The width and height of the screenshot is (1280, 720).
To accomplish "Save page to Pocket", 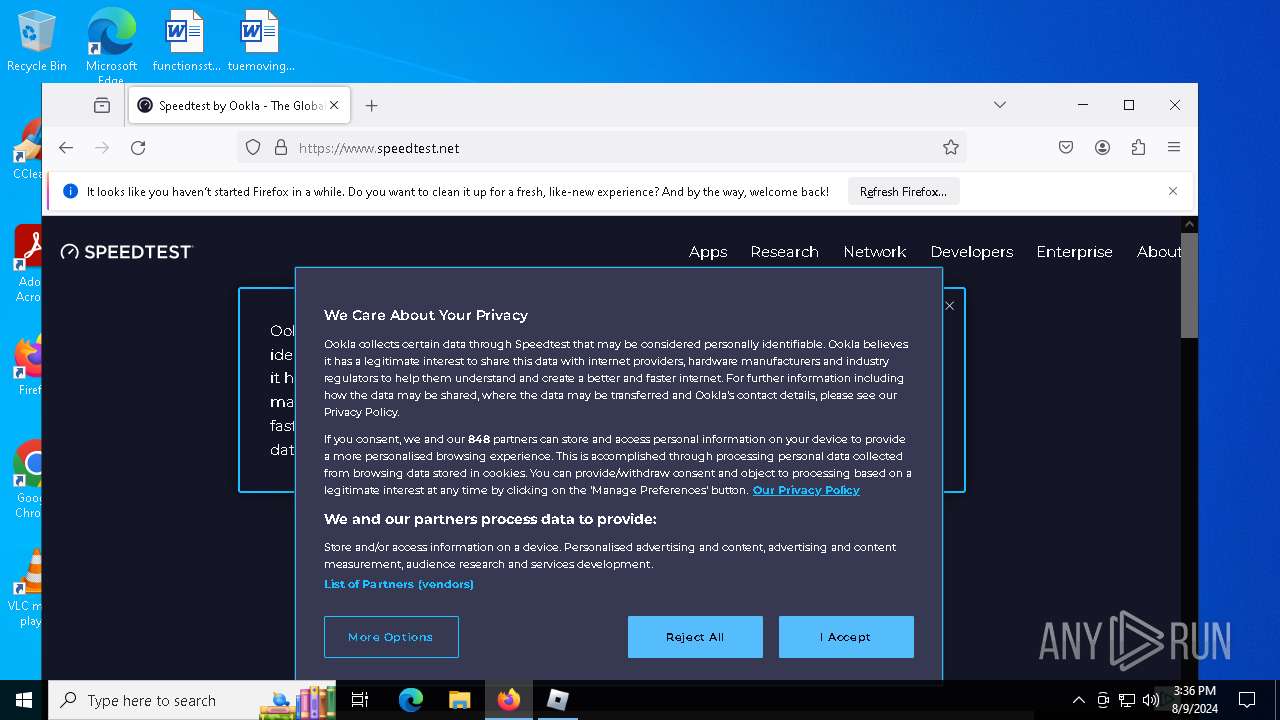I will [x=1066, y=147].
